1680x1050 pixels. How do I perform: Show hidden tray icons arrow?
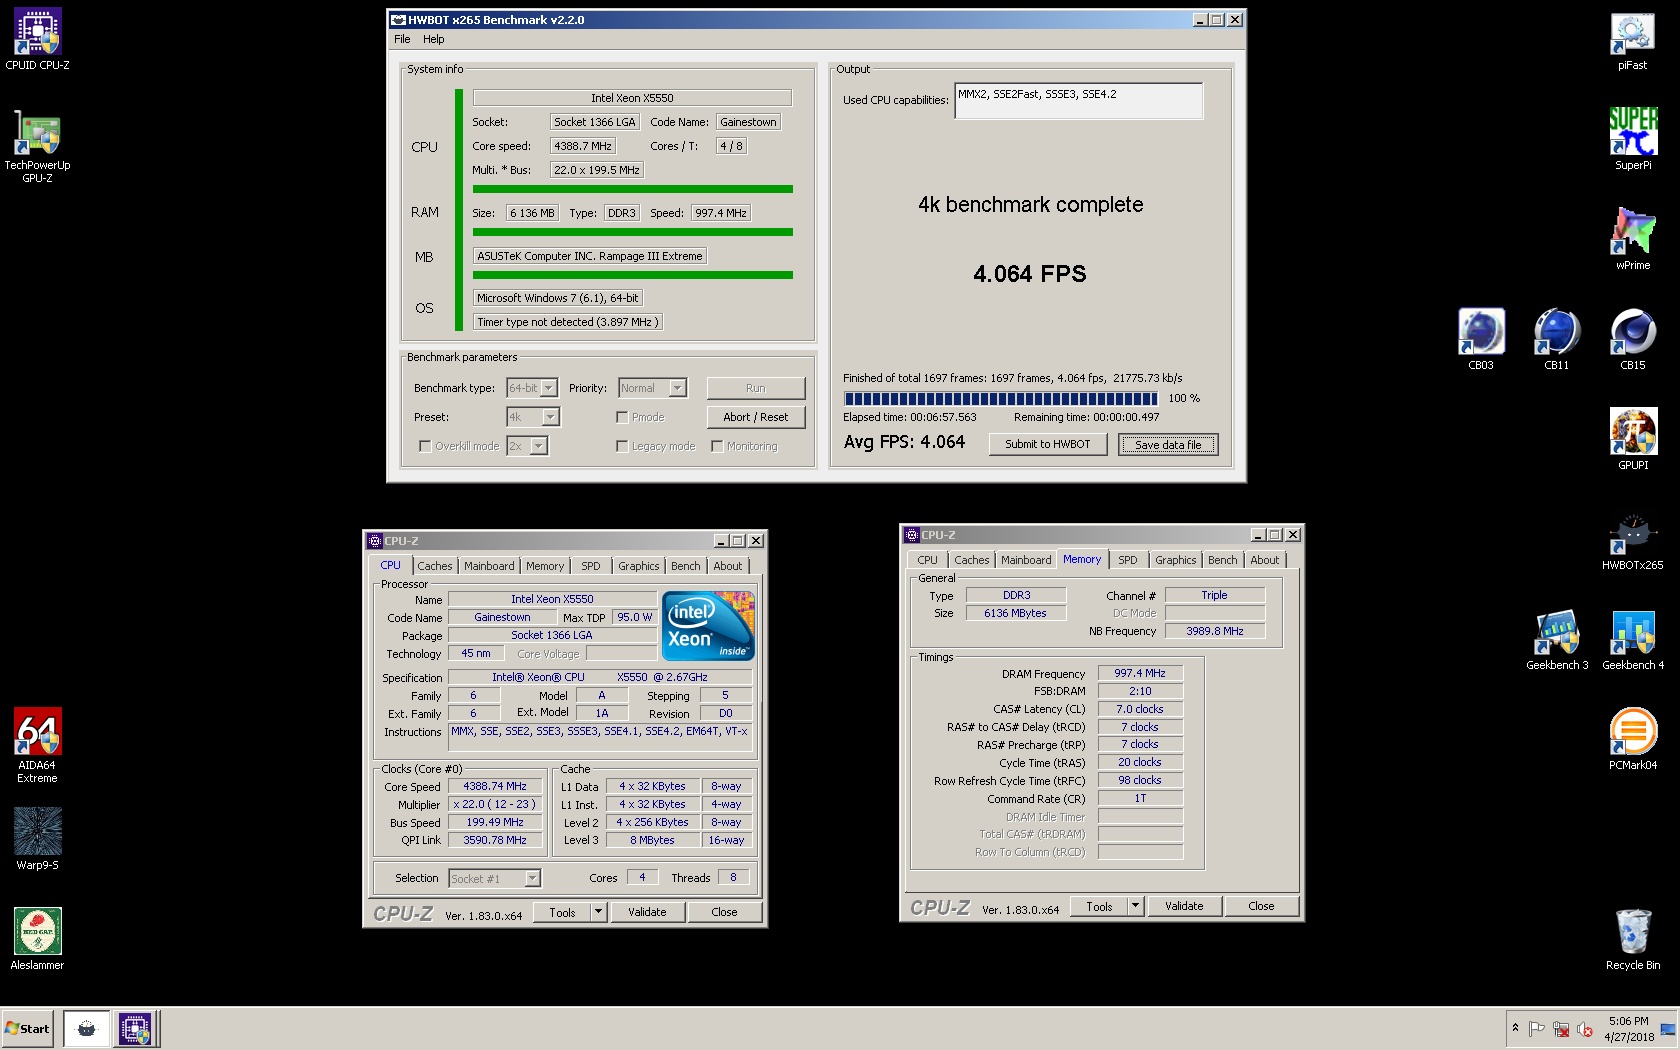point(1515,1028)
